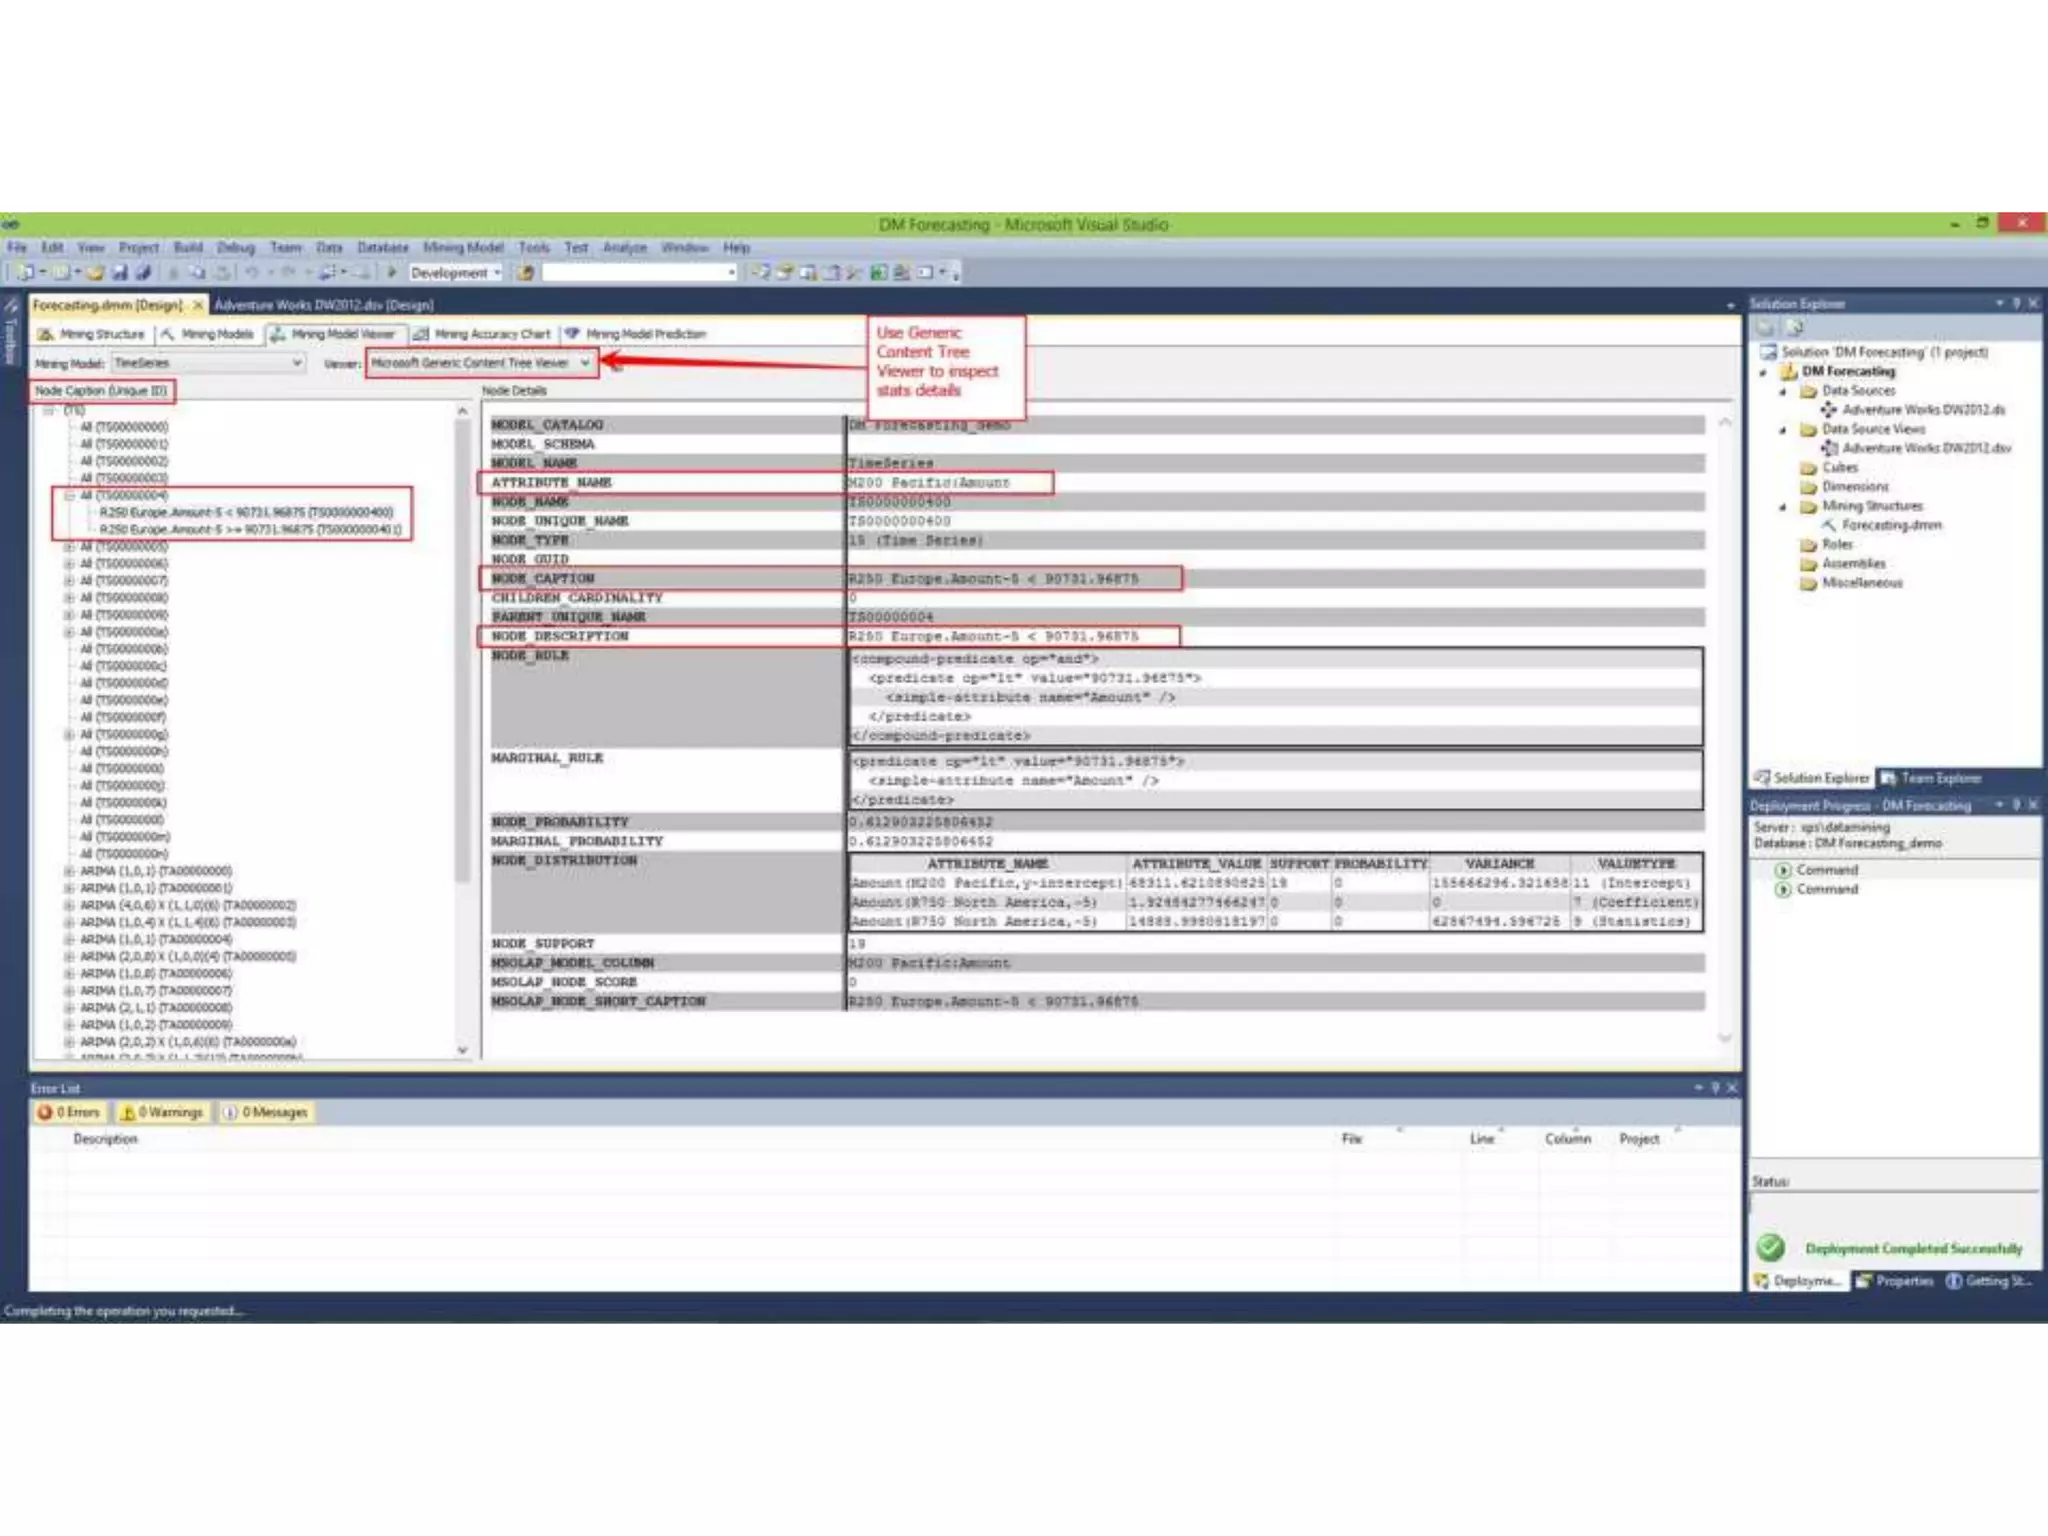The image size is (2048, 1536).
Task: Select the ARIMA (1,0,7) tree node
Action: pyautogui.click(x=155, y=991)
